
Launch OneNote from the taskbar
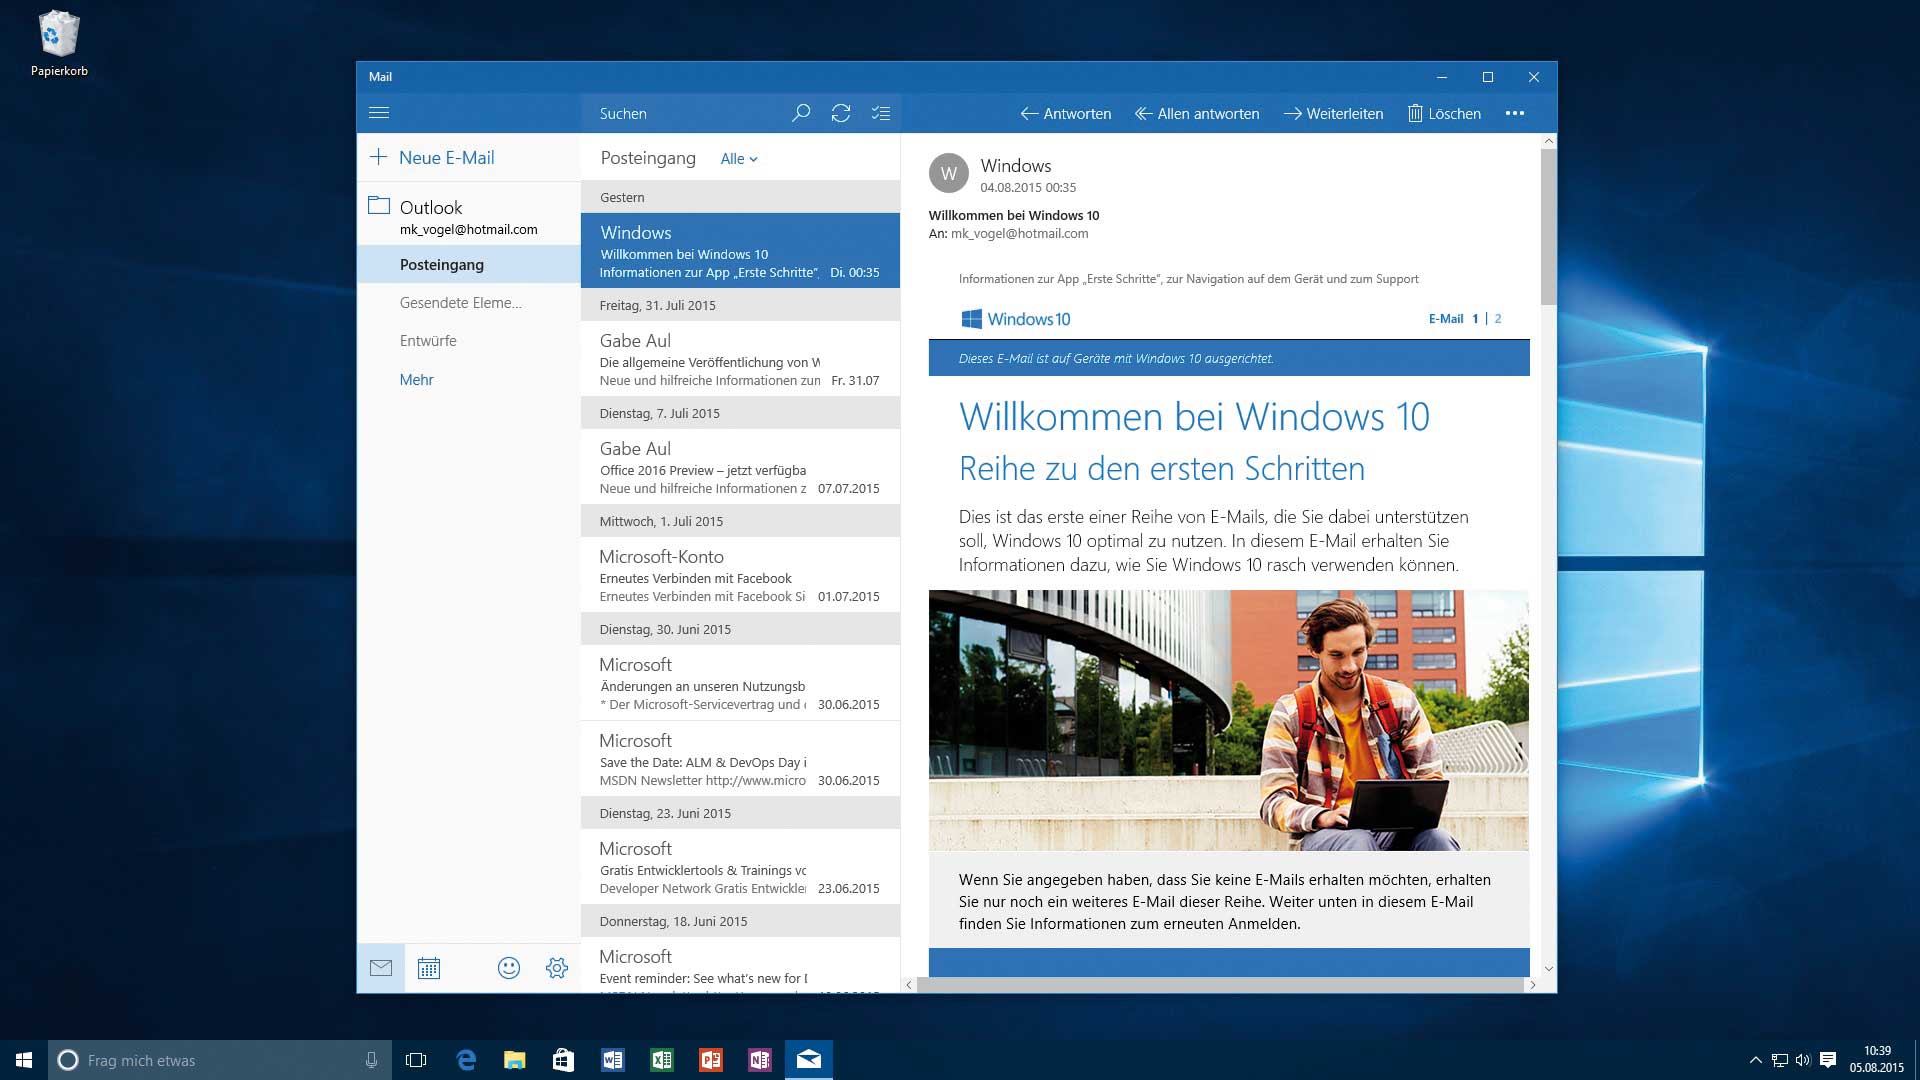point(760,1060)
